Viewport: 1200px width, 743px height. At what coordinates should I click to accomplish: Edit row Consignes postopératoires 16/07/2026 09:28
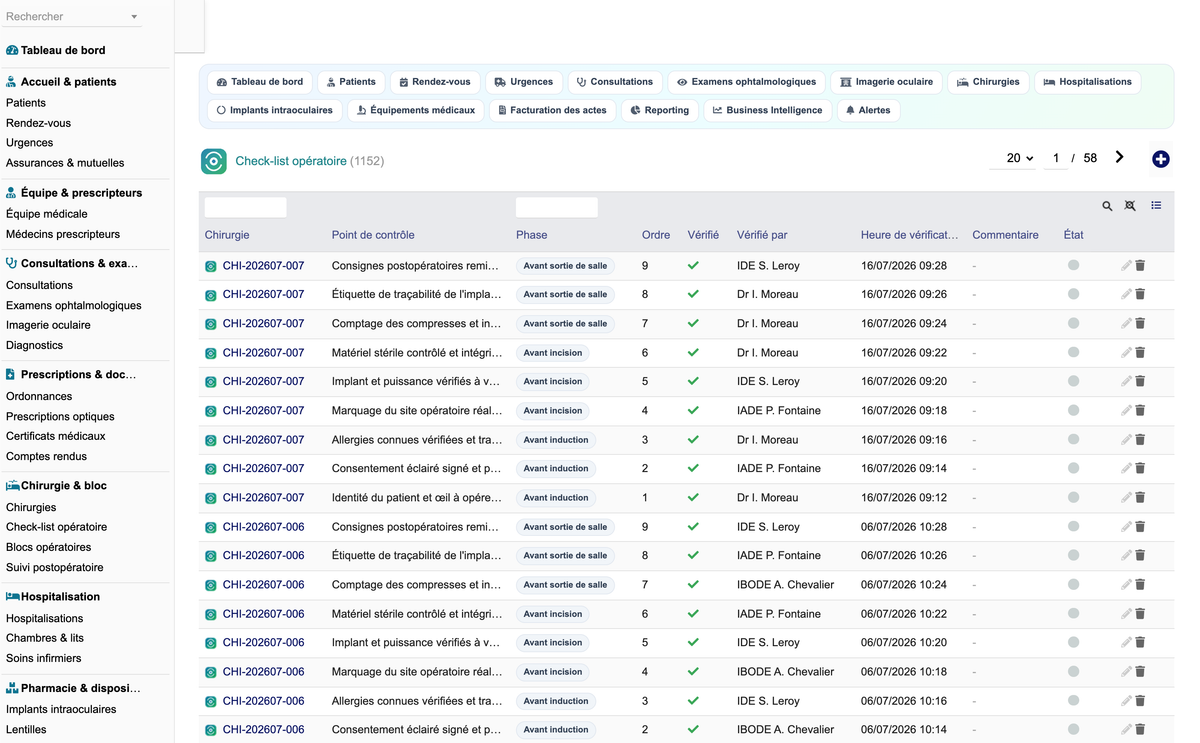[x=1127, y=266]
